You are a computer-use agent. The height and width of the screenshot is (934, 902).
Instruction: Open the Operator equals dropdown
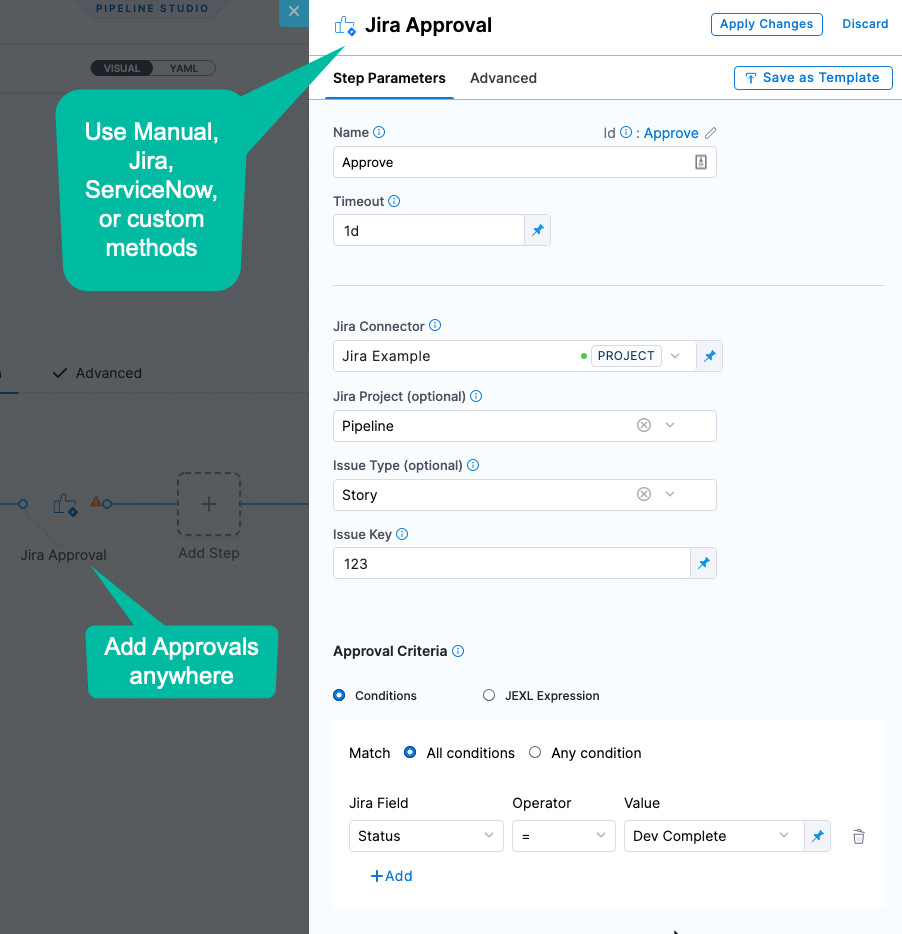[563, 836]
